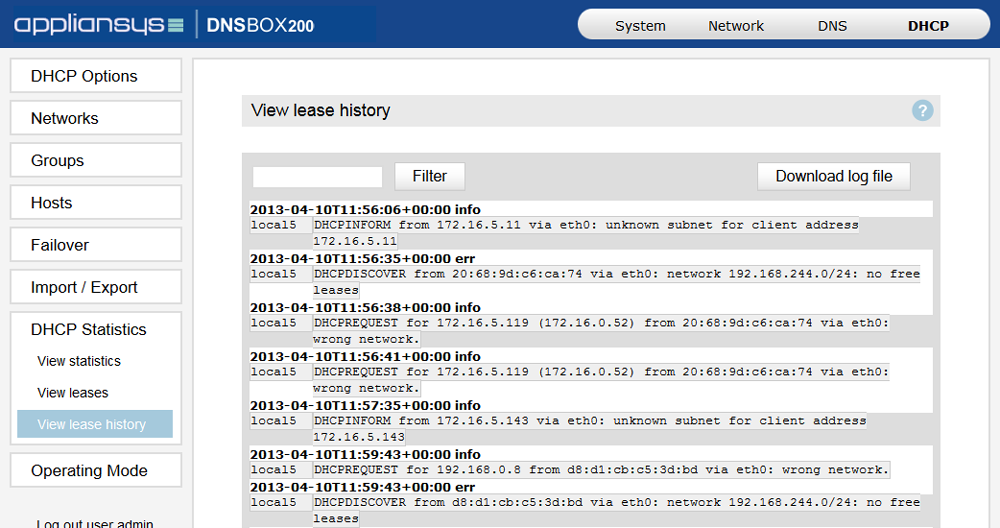
Task: Select log entry 2013-04-10T11:59:43 info
Action: pyautogui.click(x=365, y=455)
